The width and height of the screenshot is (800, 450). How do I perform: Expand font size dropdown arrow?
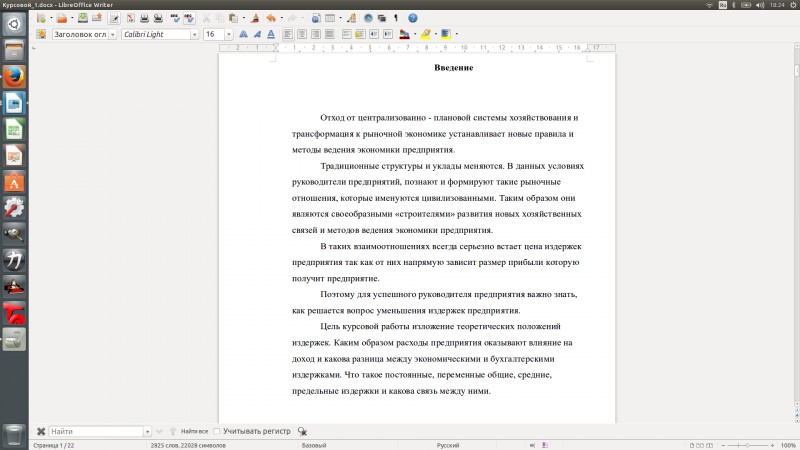point(229,34)
